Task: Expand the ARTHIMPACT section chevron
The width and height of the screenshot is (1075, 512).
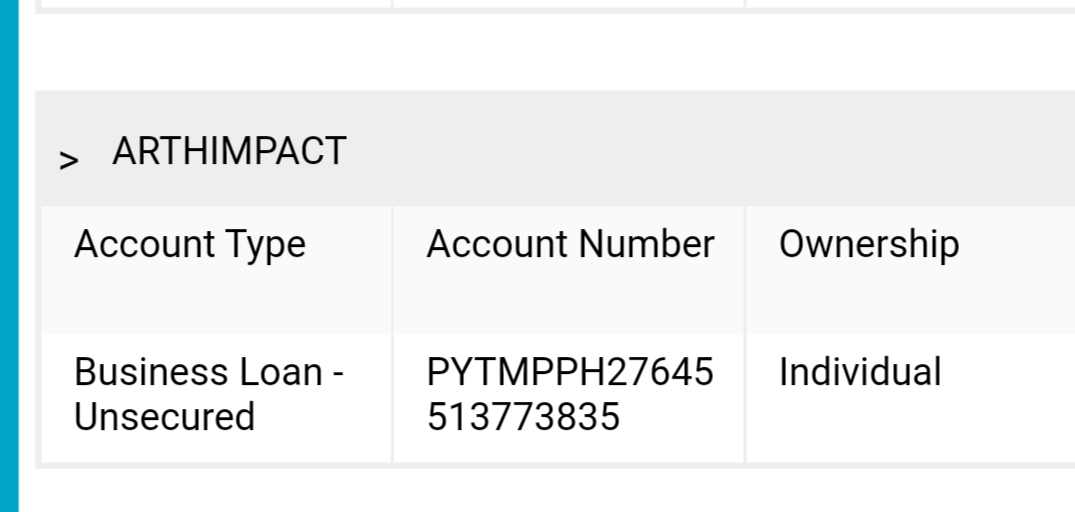Action: (68, 160)
